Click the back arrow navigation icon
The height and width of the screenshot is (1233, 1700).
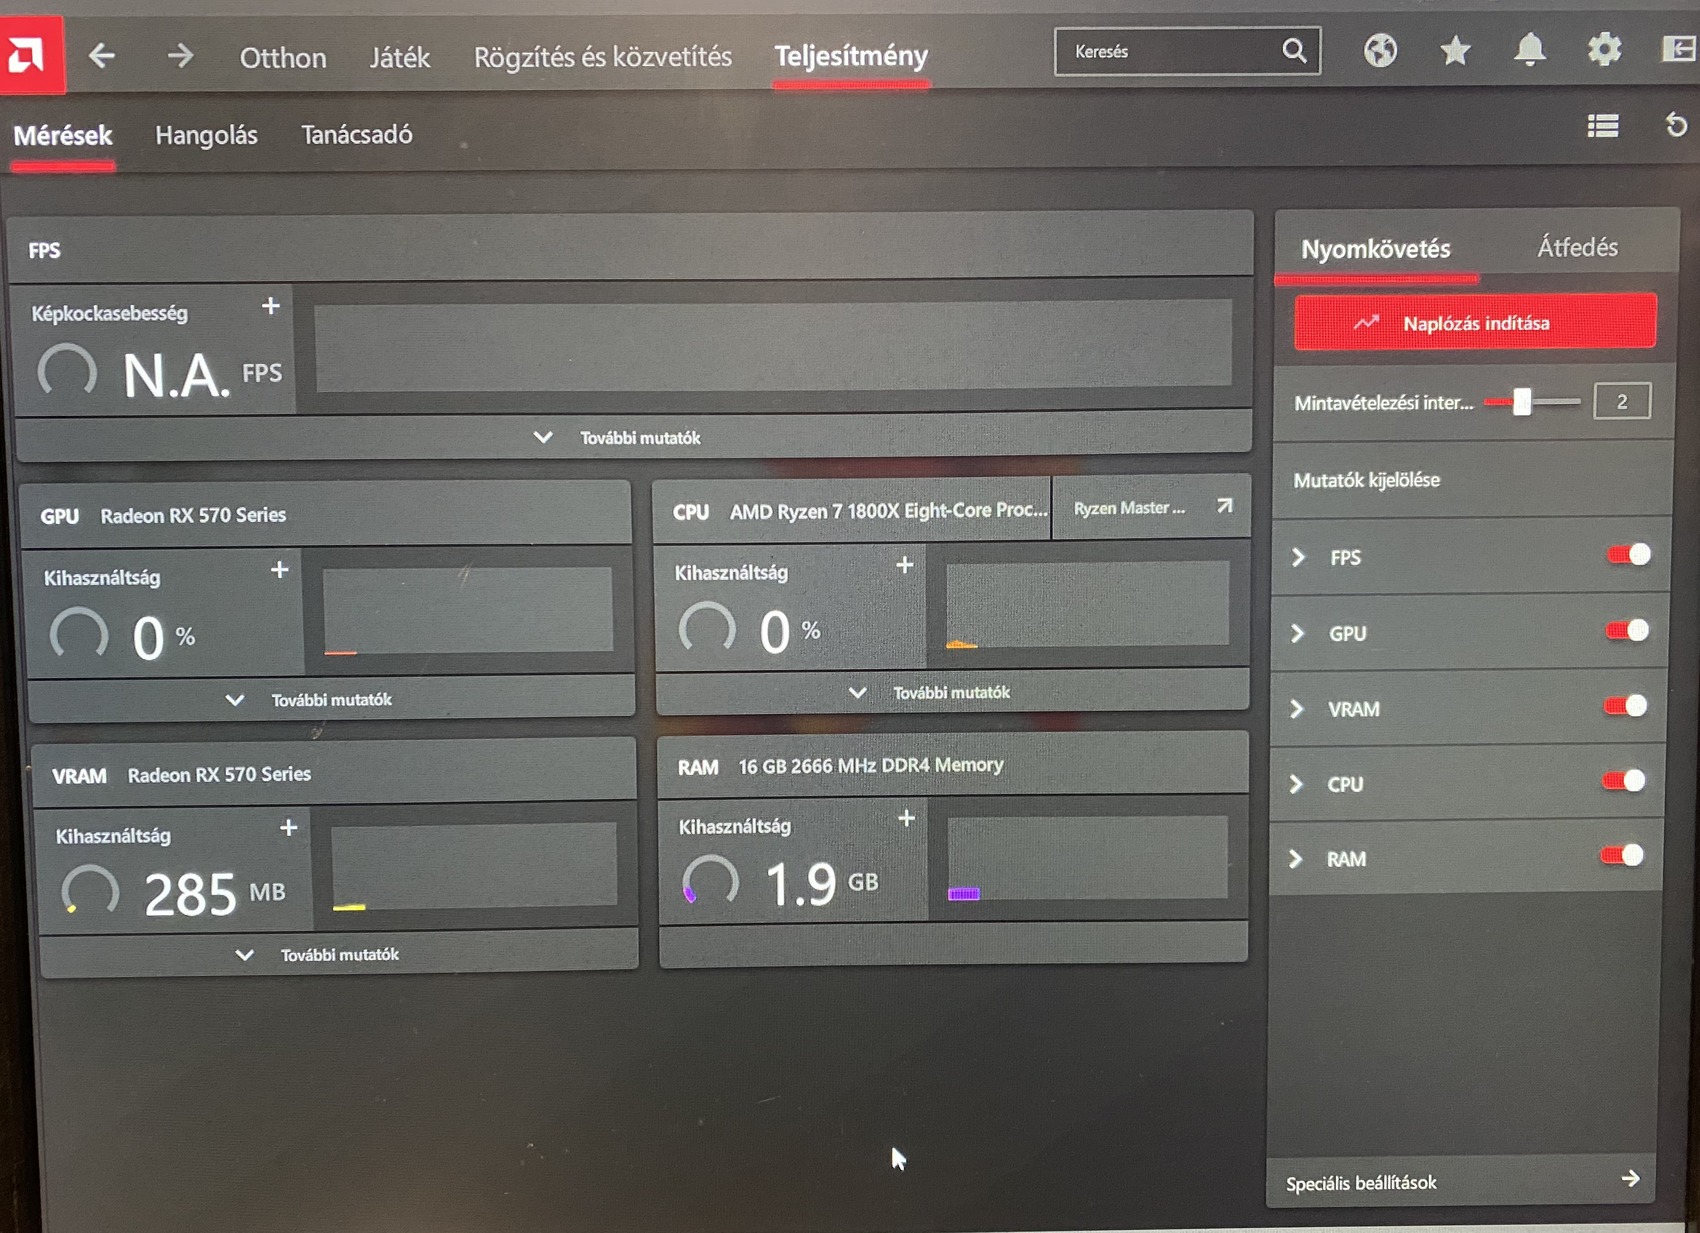(100, 57)
